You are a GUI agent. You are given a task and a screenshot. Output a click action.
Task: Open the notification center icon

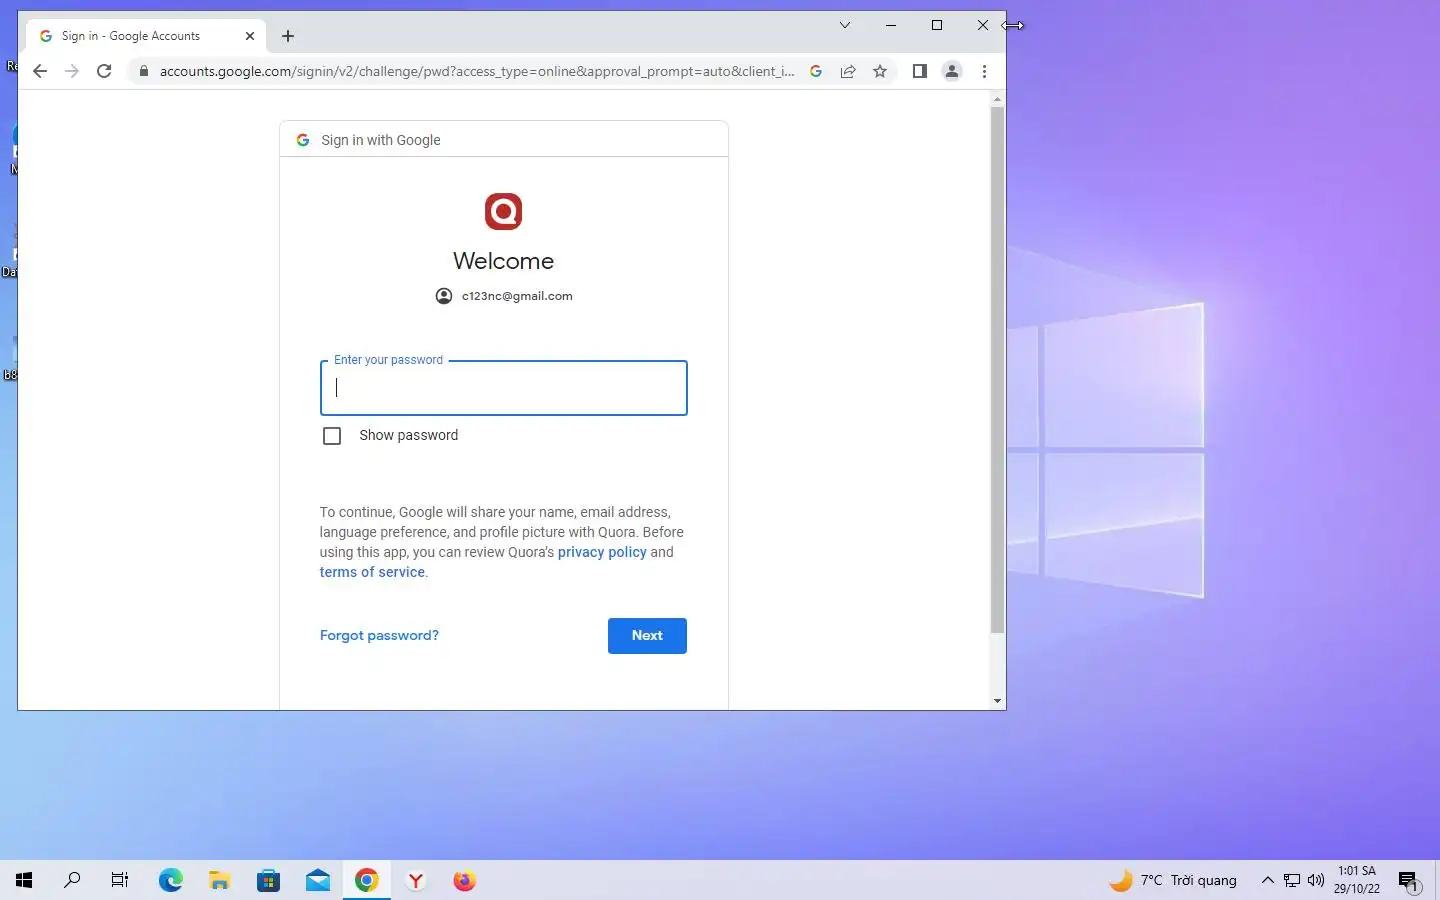[x=1408, y=881]
